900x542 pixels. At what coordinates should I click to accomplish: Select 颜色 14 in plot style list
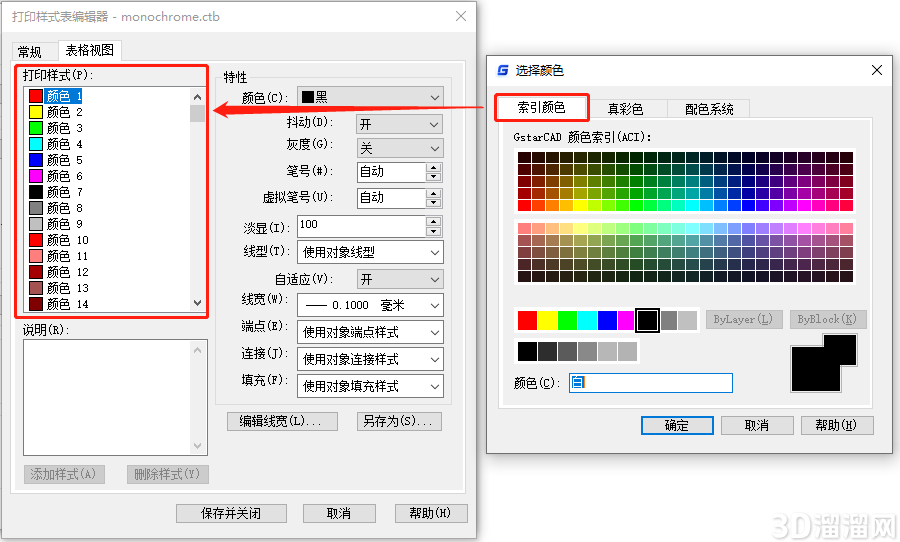[59, 304]
